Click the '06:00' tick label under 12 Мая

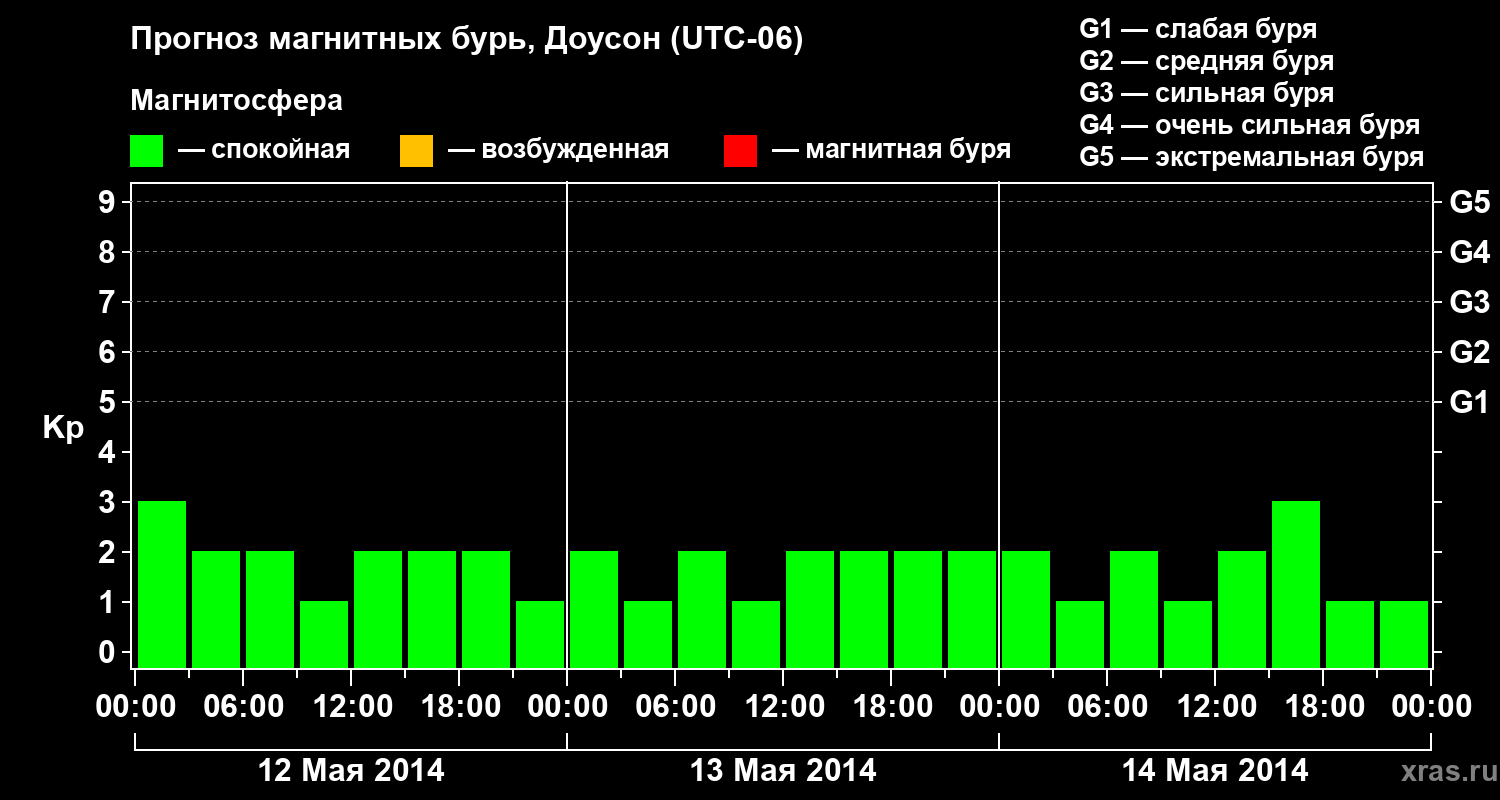pyautogui.click(x=243, y=707)
